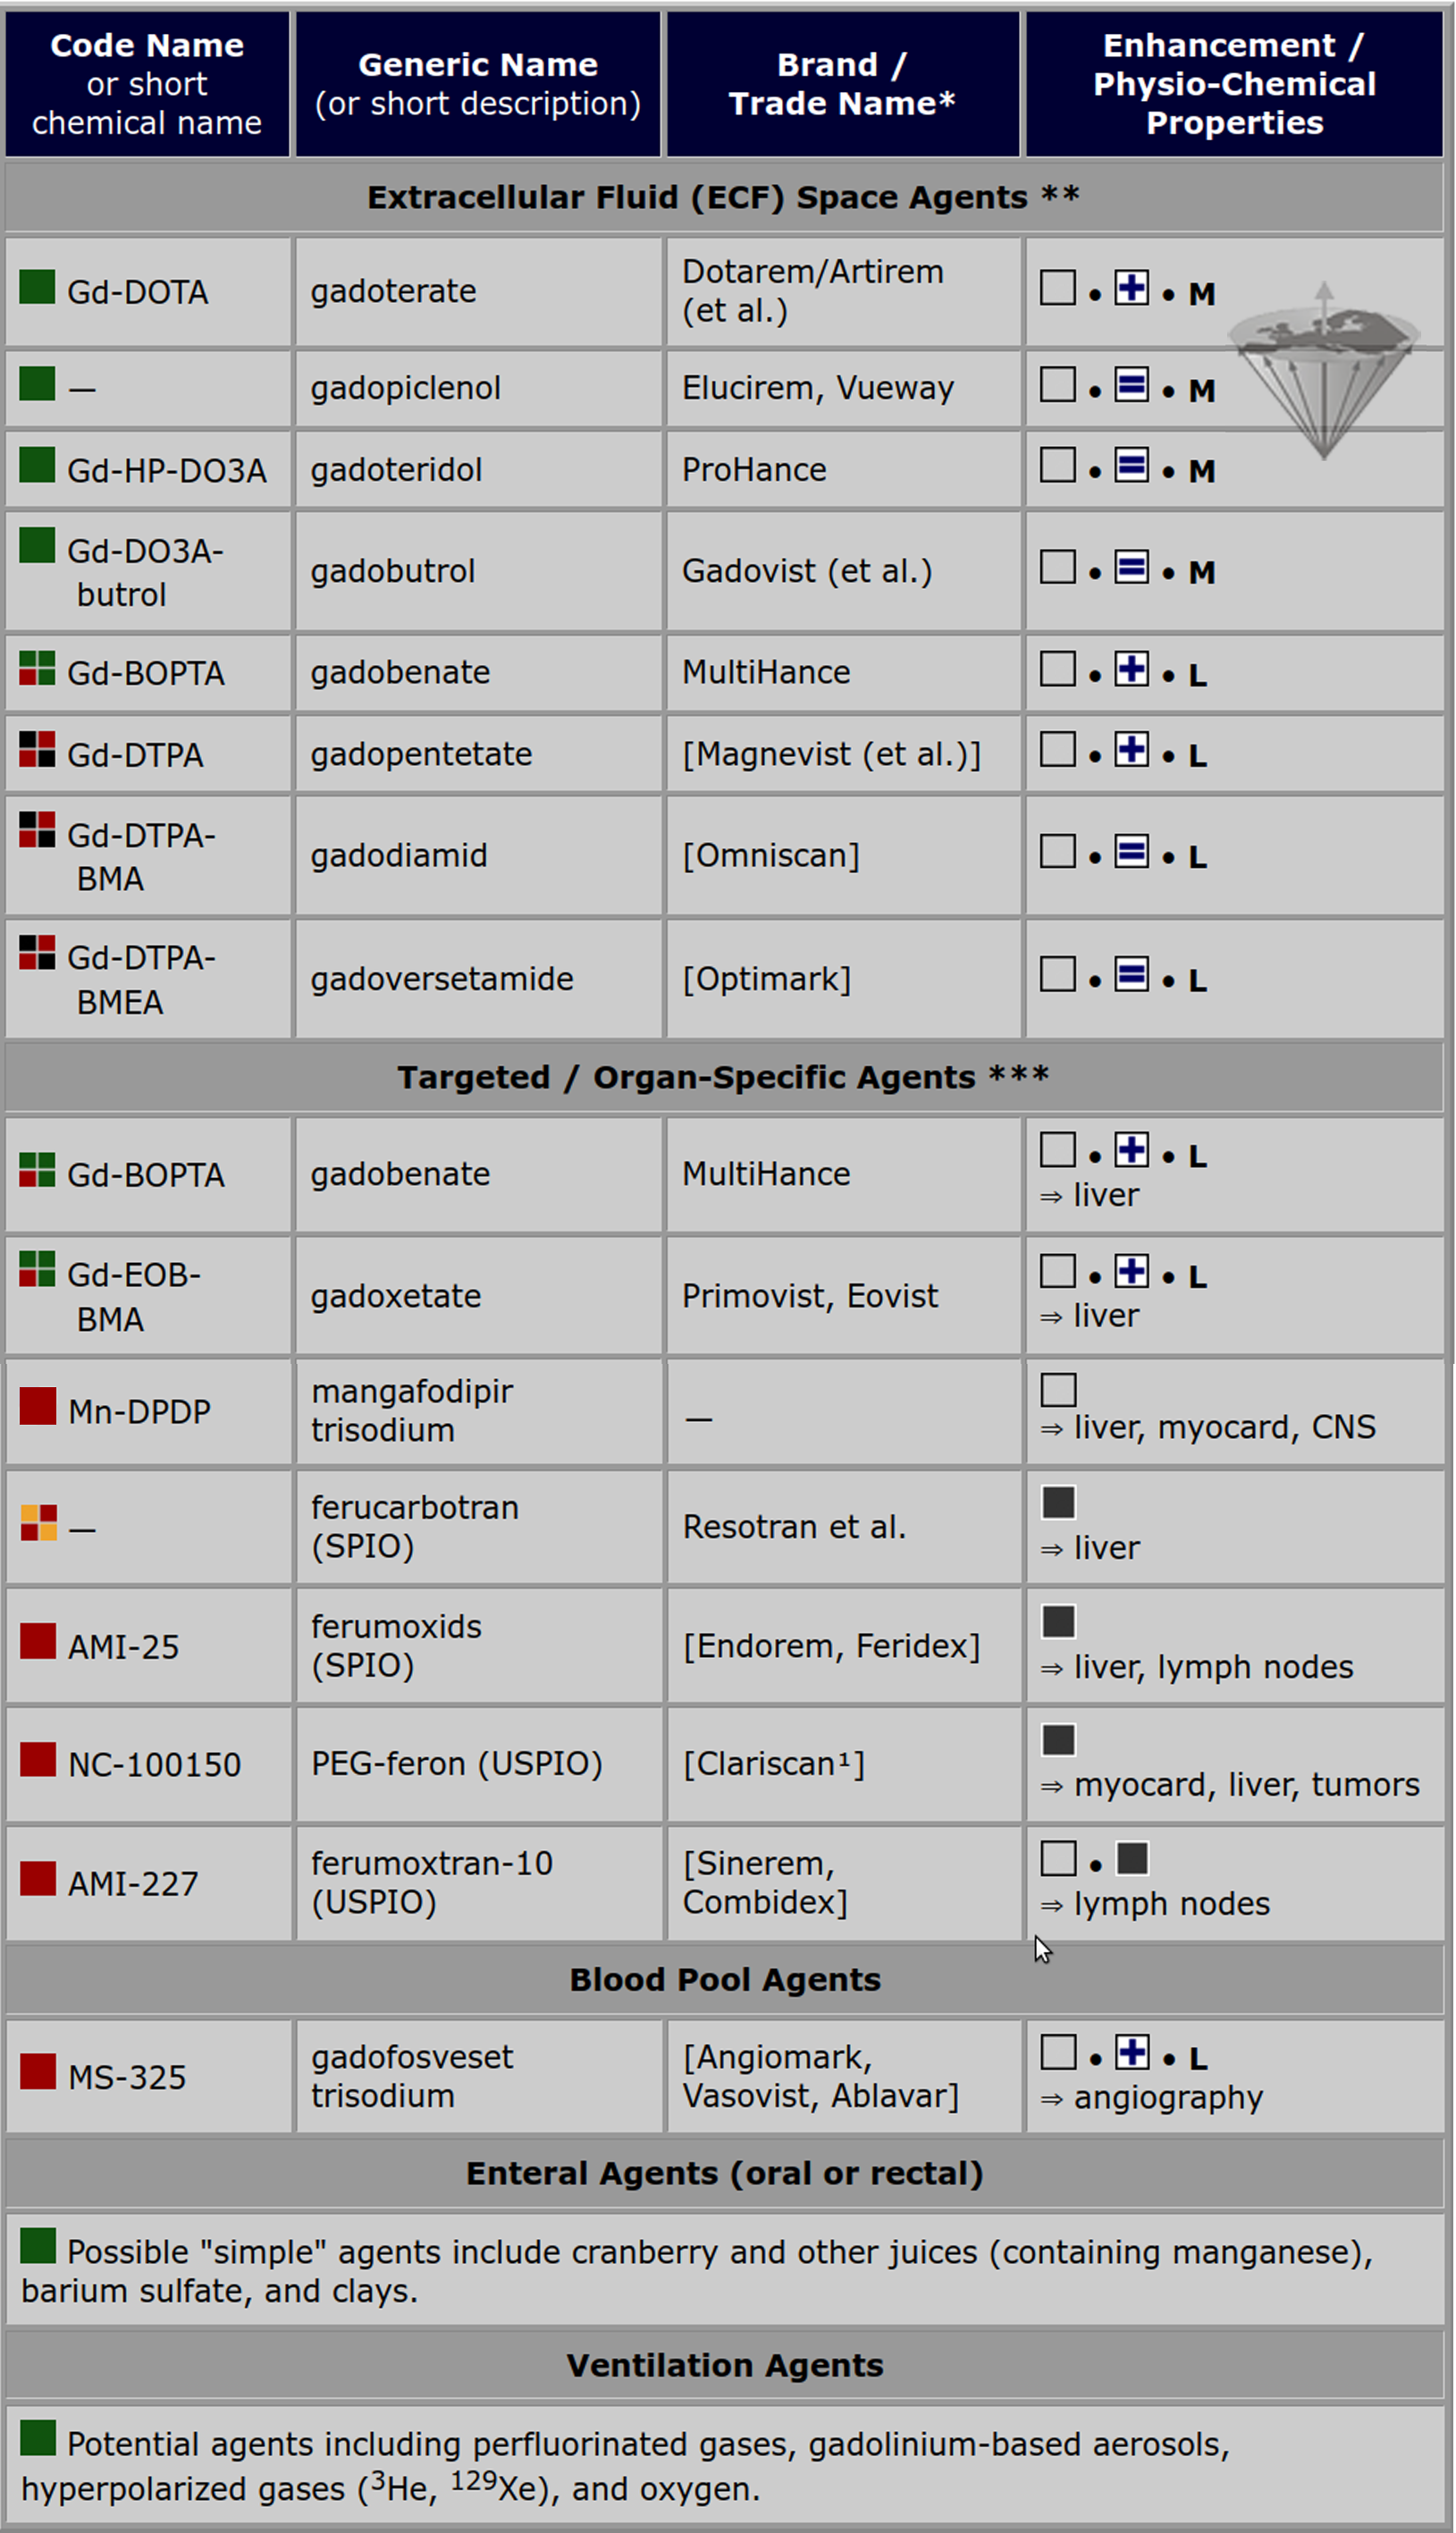Select the Blood Pool Agents section heading
Screen dimensions: 1456x2533
pos(725,1979)
